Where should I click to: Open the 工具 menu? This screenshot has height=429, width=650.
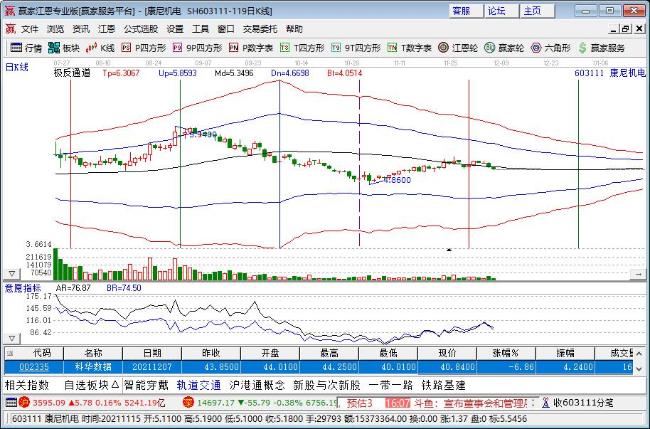pos(200,29)
